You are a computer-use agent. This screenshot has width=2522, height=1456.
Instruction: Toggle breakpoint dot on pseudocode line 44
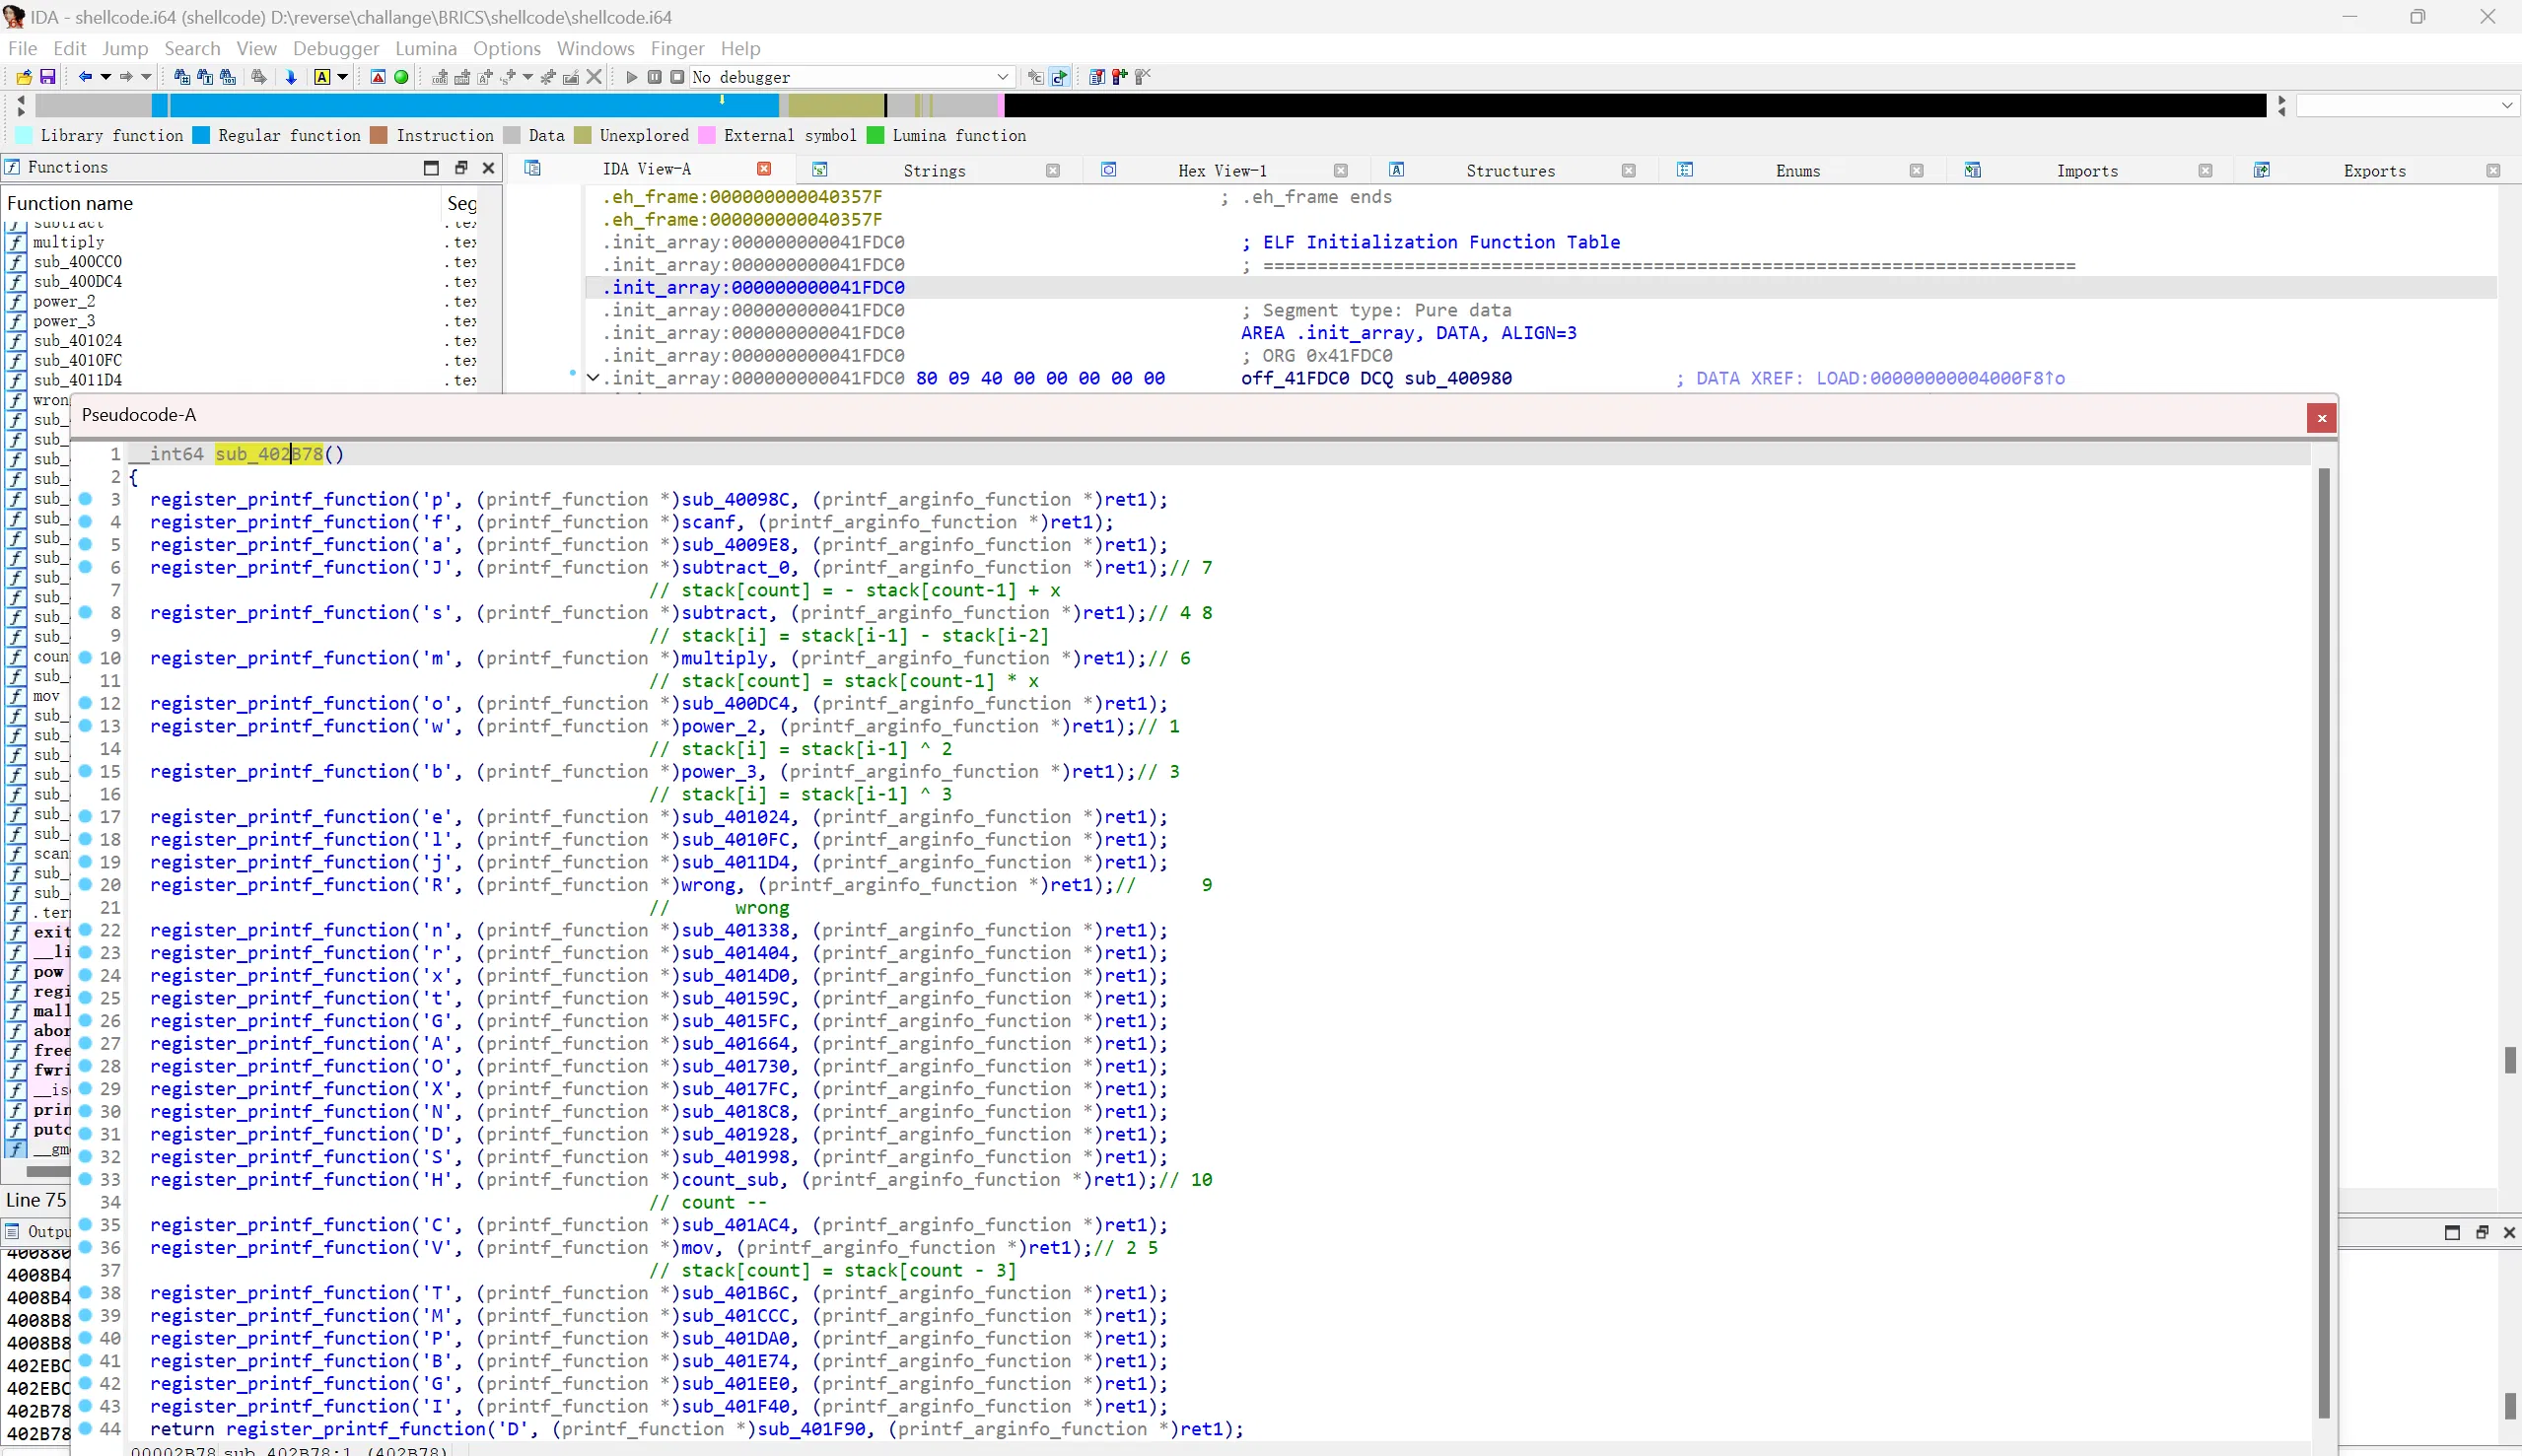(x=86, y=1428)
